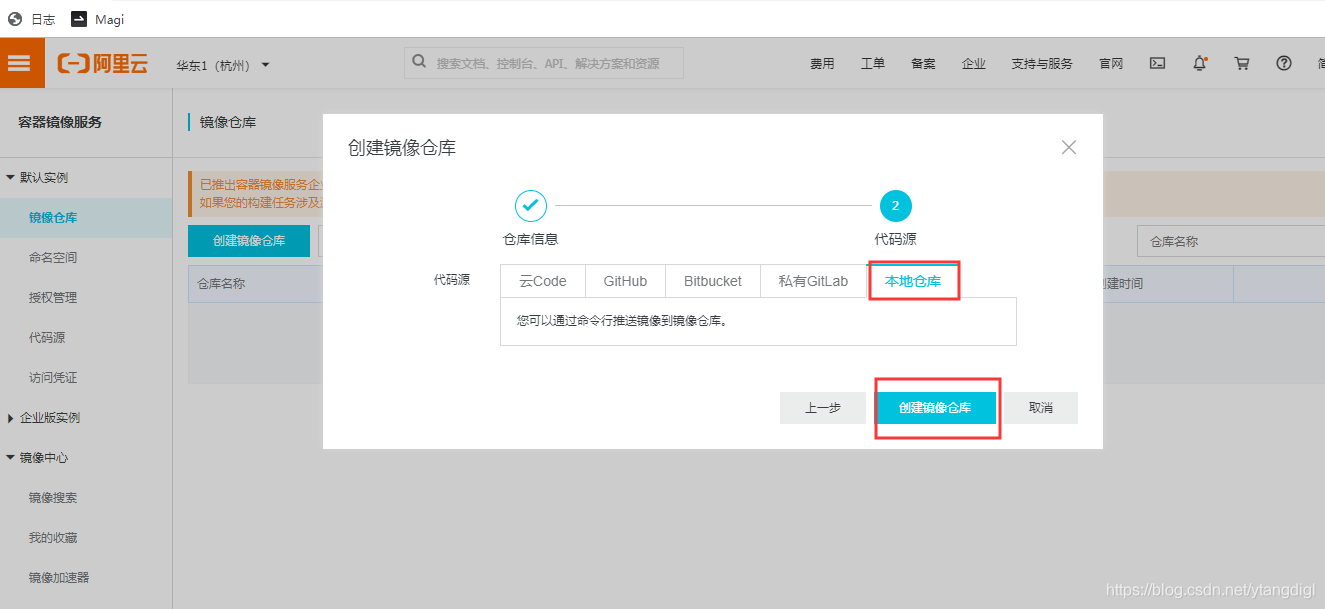Select 代码源 in the sidebar
Image resolution: width=1325 pixels, height=609 pixels.
[47, 337]
